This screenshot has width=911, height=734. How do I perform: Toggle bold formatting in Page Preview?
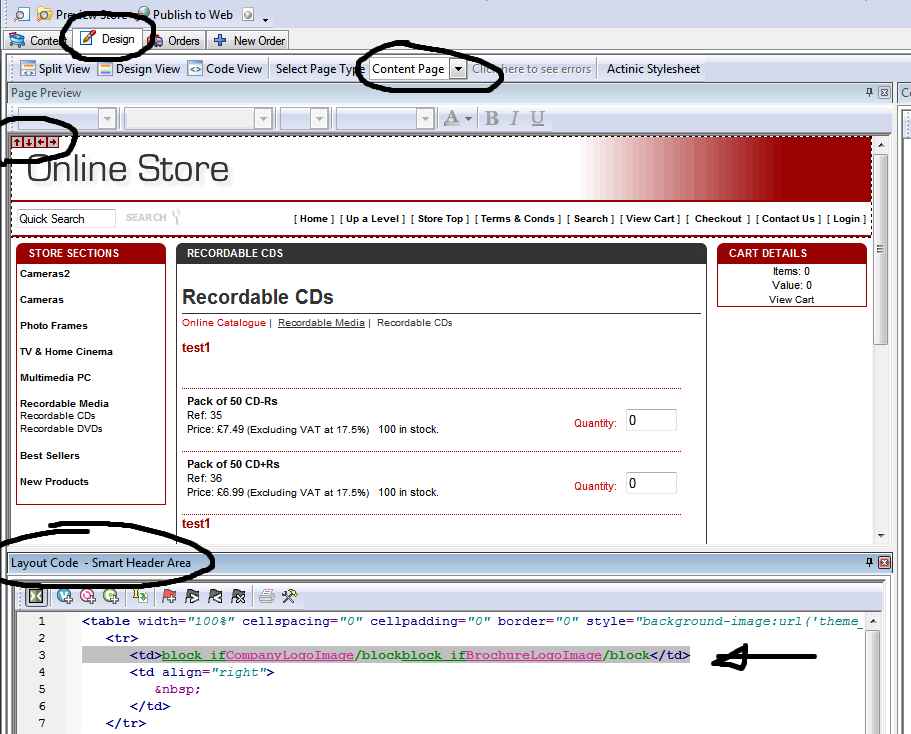coord(492,119)
